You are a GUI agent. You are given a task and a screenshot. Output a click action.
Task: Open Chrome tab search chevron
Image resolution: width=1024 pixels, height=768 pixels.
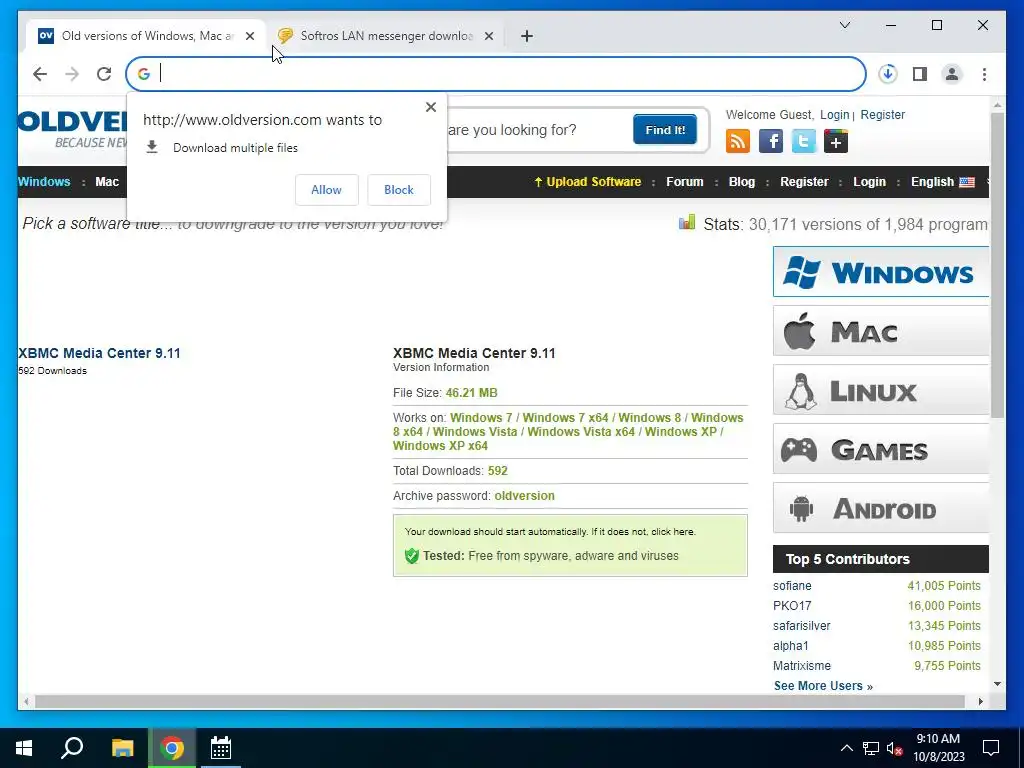[844, 25]
